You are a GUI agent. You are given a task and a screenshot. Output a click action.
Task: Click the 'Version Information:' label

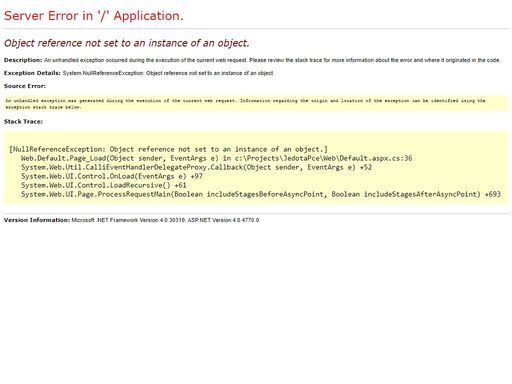point(37,220)
